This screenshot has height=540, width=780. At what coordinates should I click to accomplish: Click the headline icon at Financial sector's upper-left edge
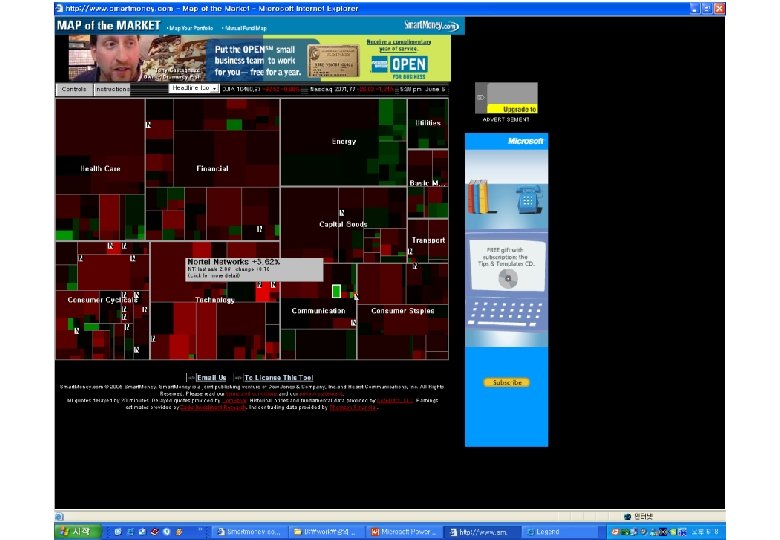148,125
